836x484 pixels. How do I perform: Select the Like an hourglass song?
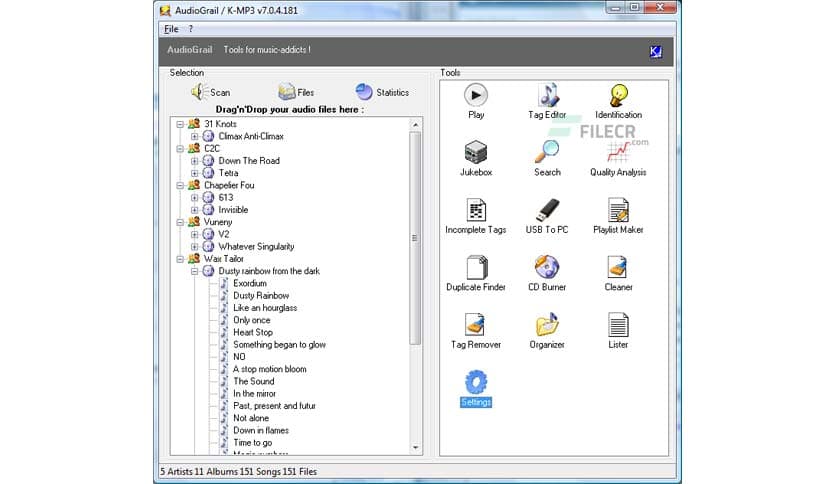[x=265, y=308]
